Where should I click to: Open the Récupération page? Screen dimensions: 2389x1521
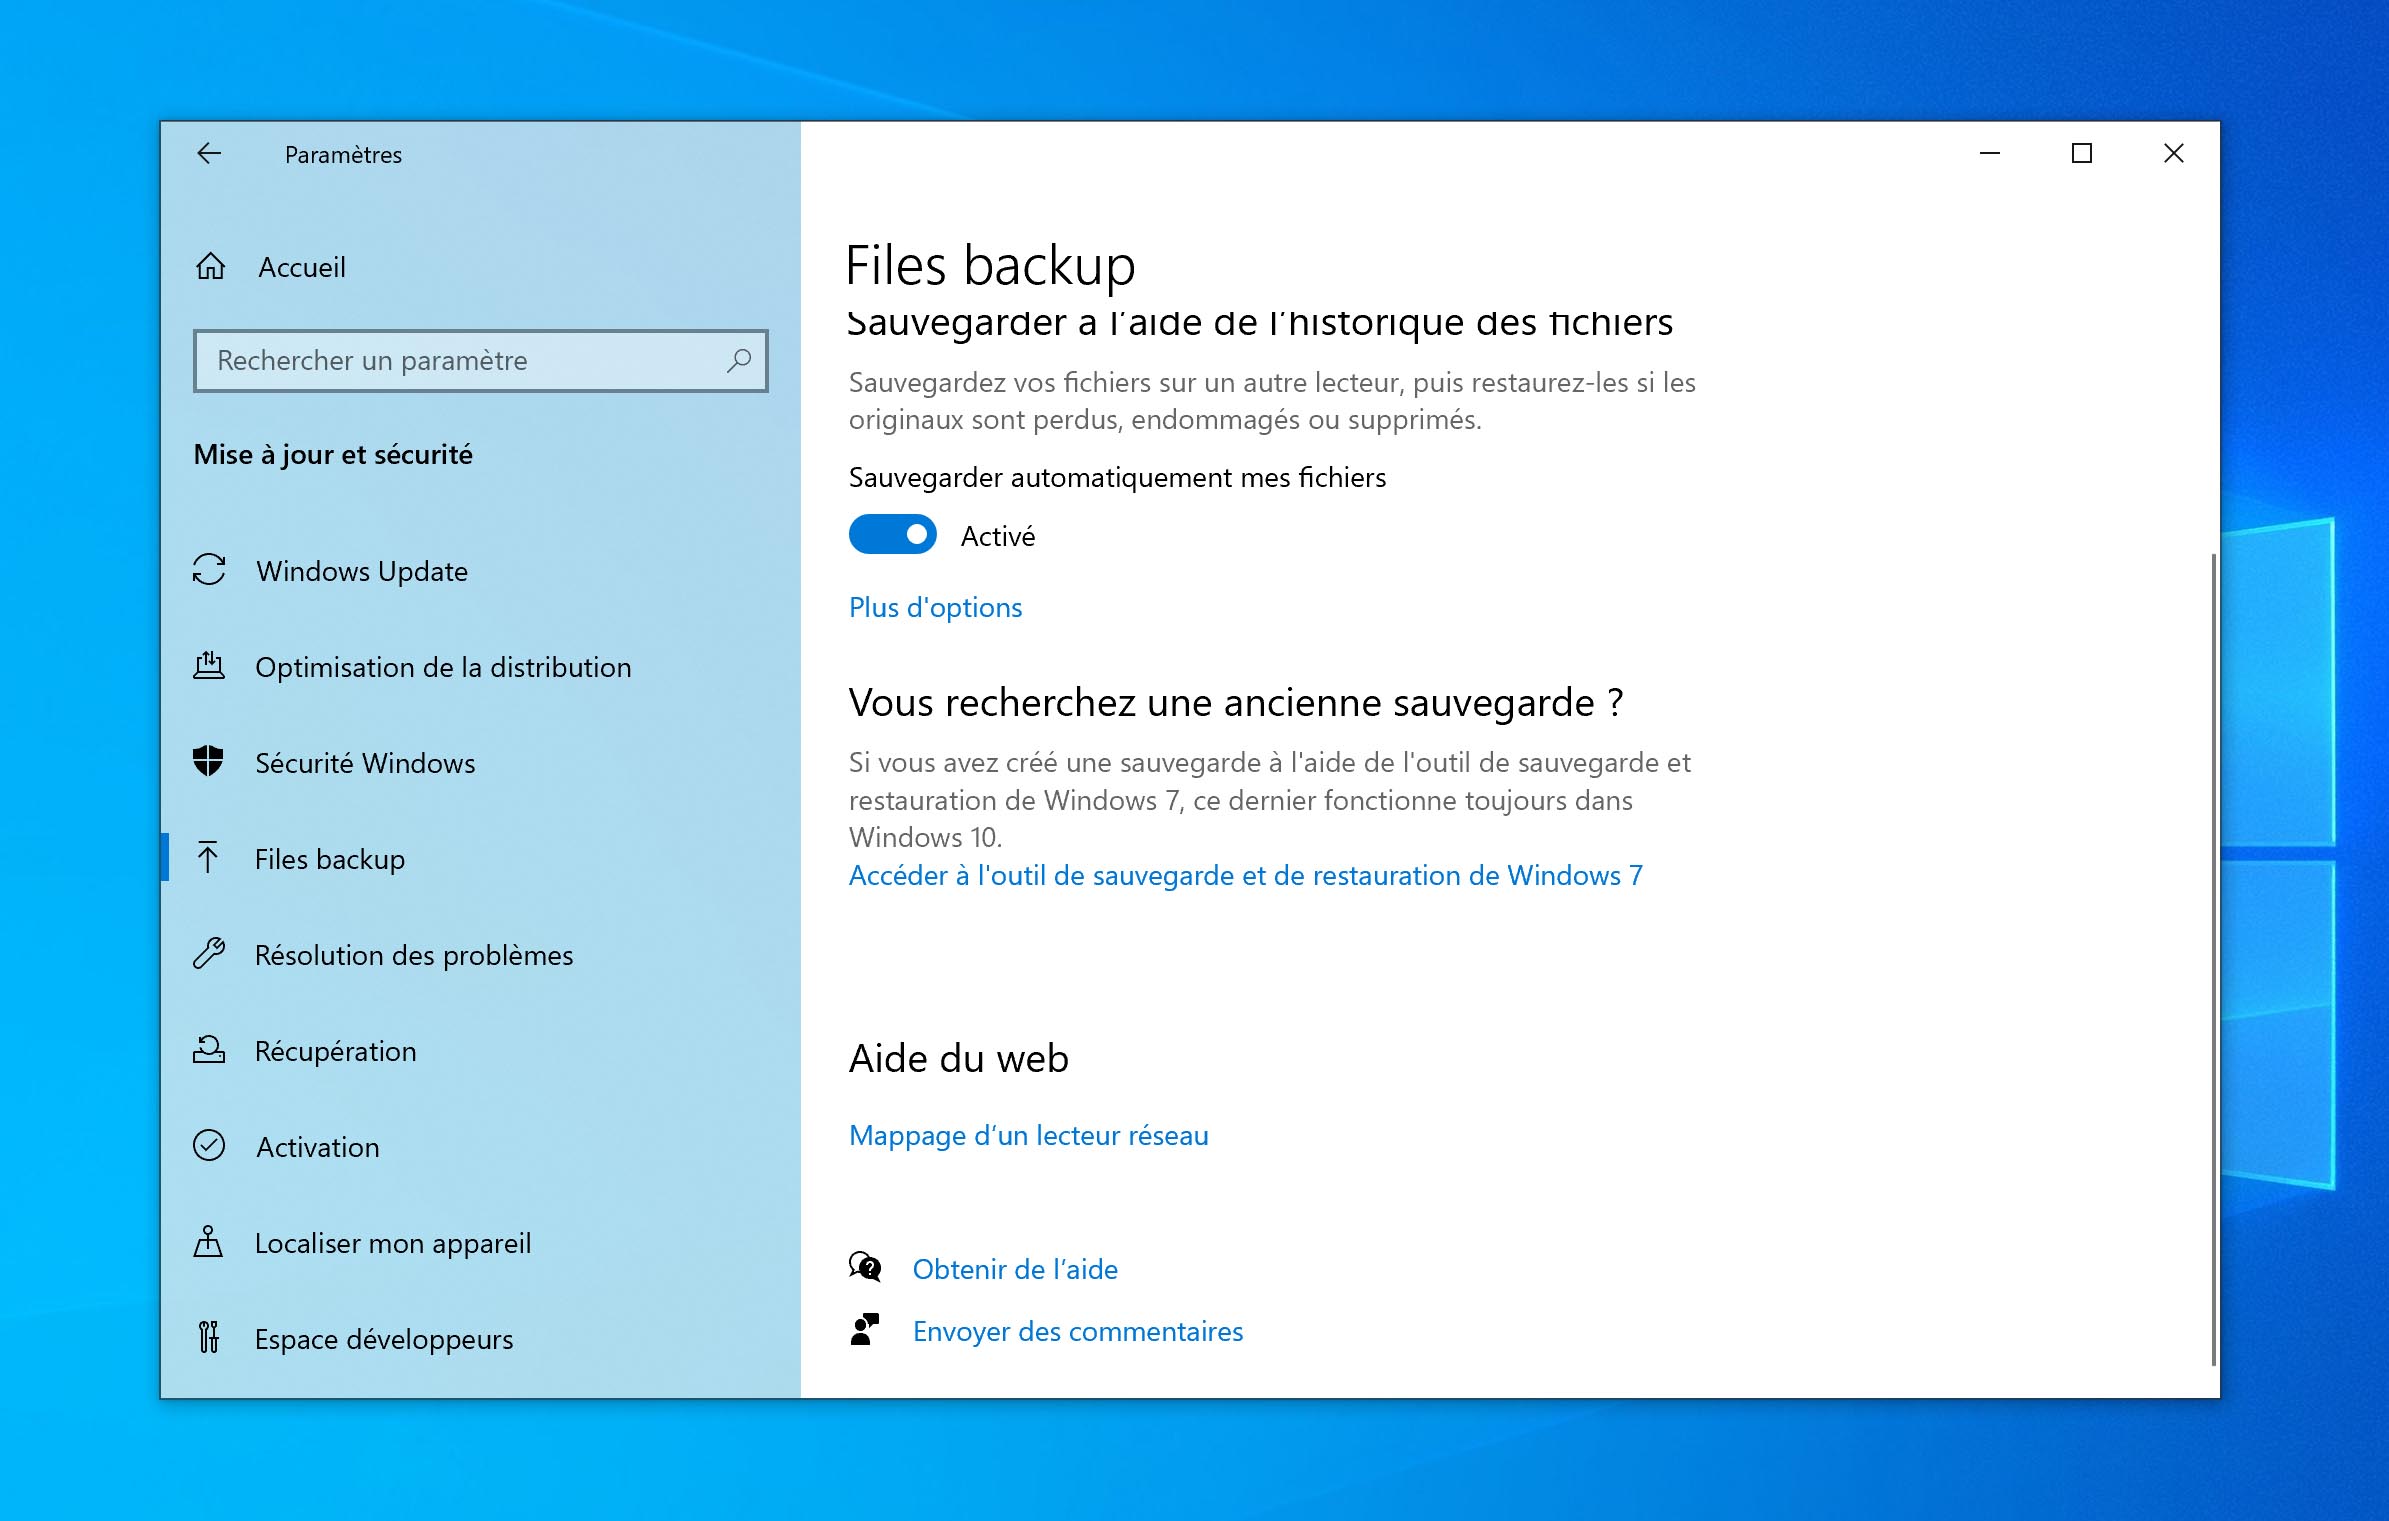481,1051
